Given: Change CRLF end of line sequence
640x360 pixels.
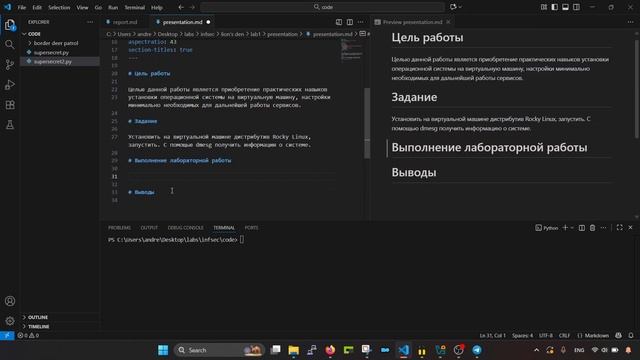Looking at the screenshot, I should pos(564,336).
